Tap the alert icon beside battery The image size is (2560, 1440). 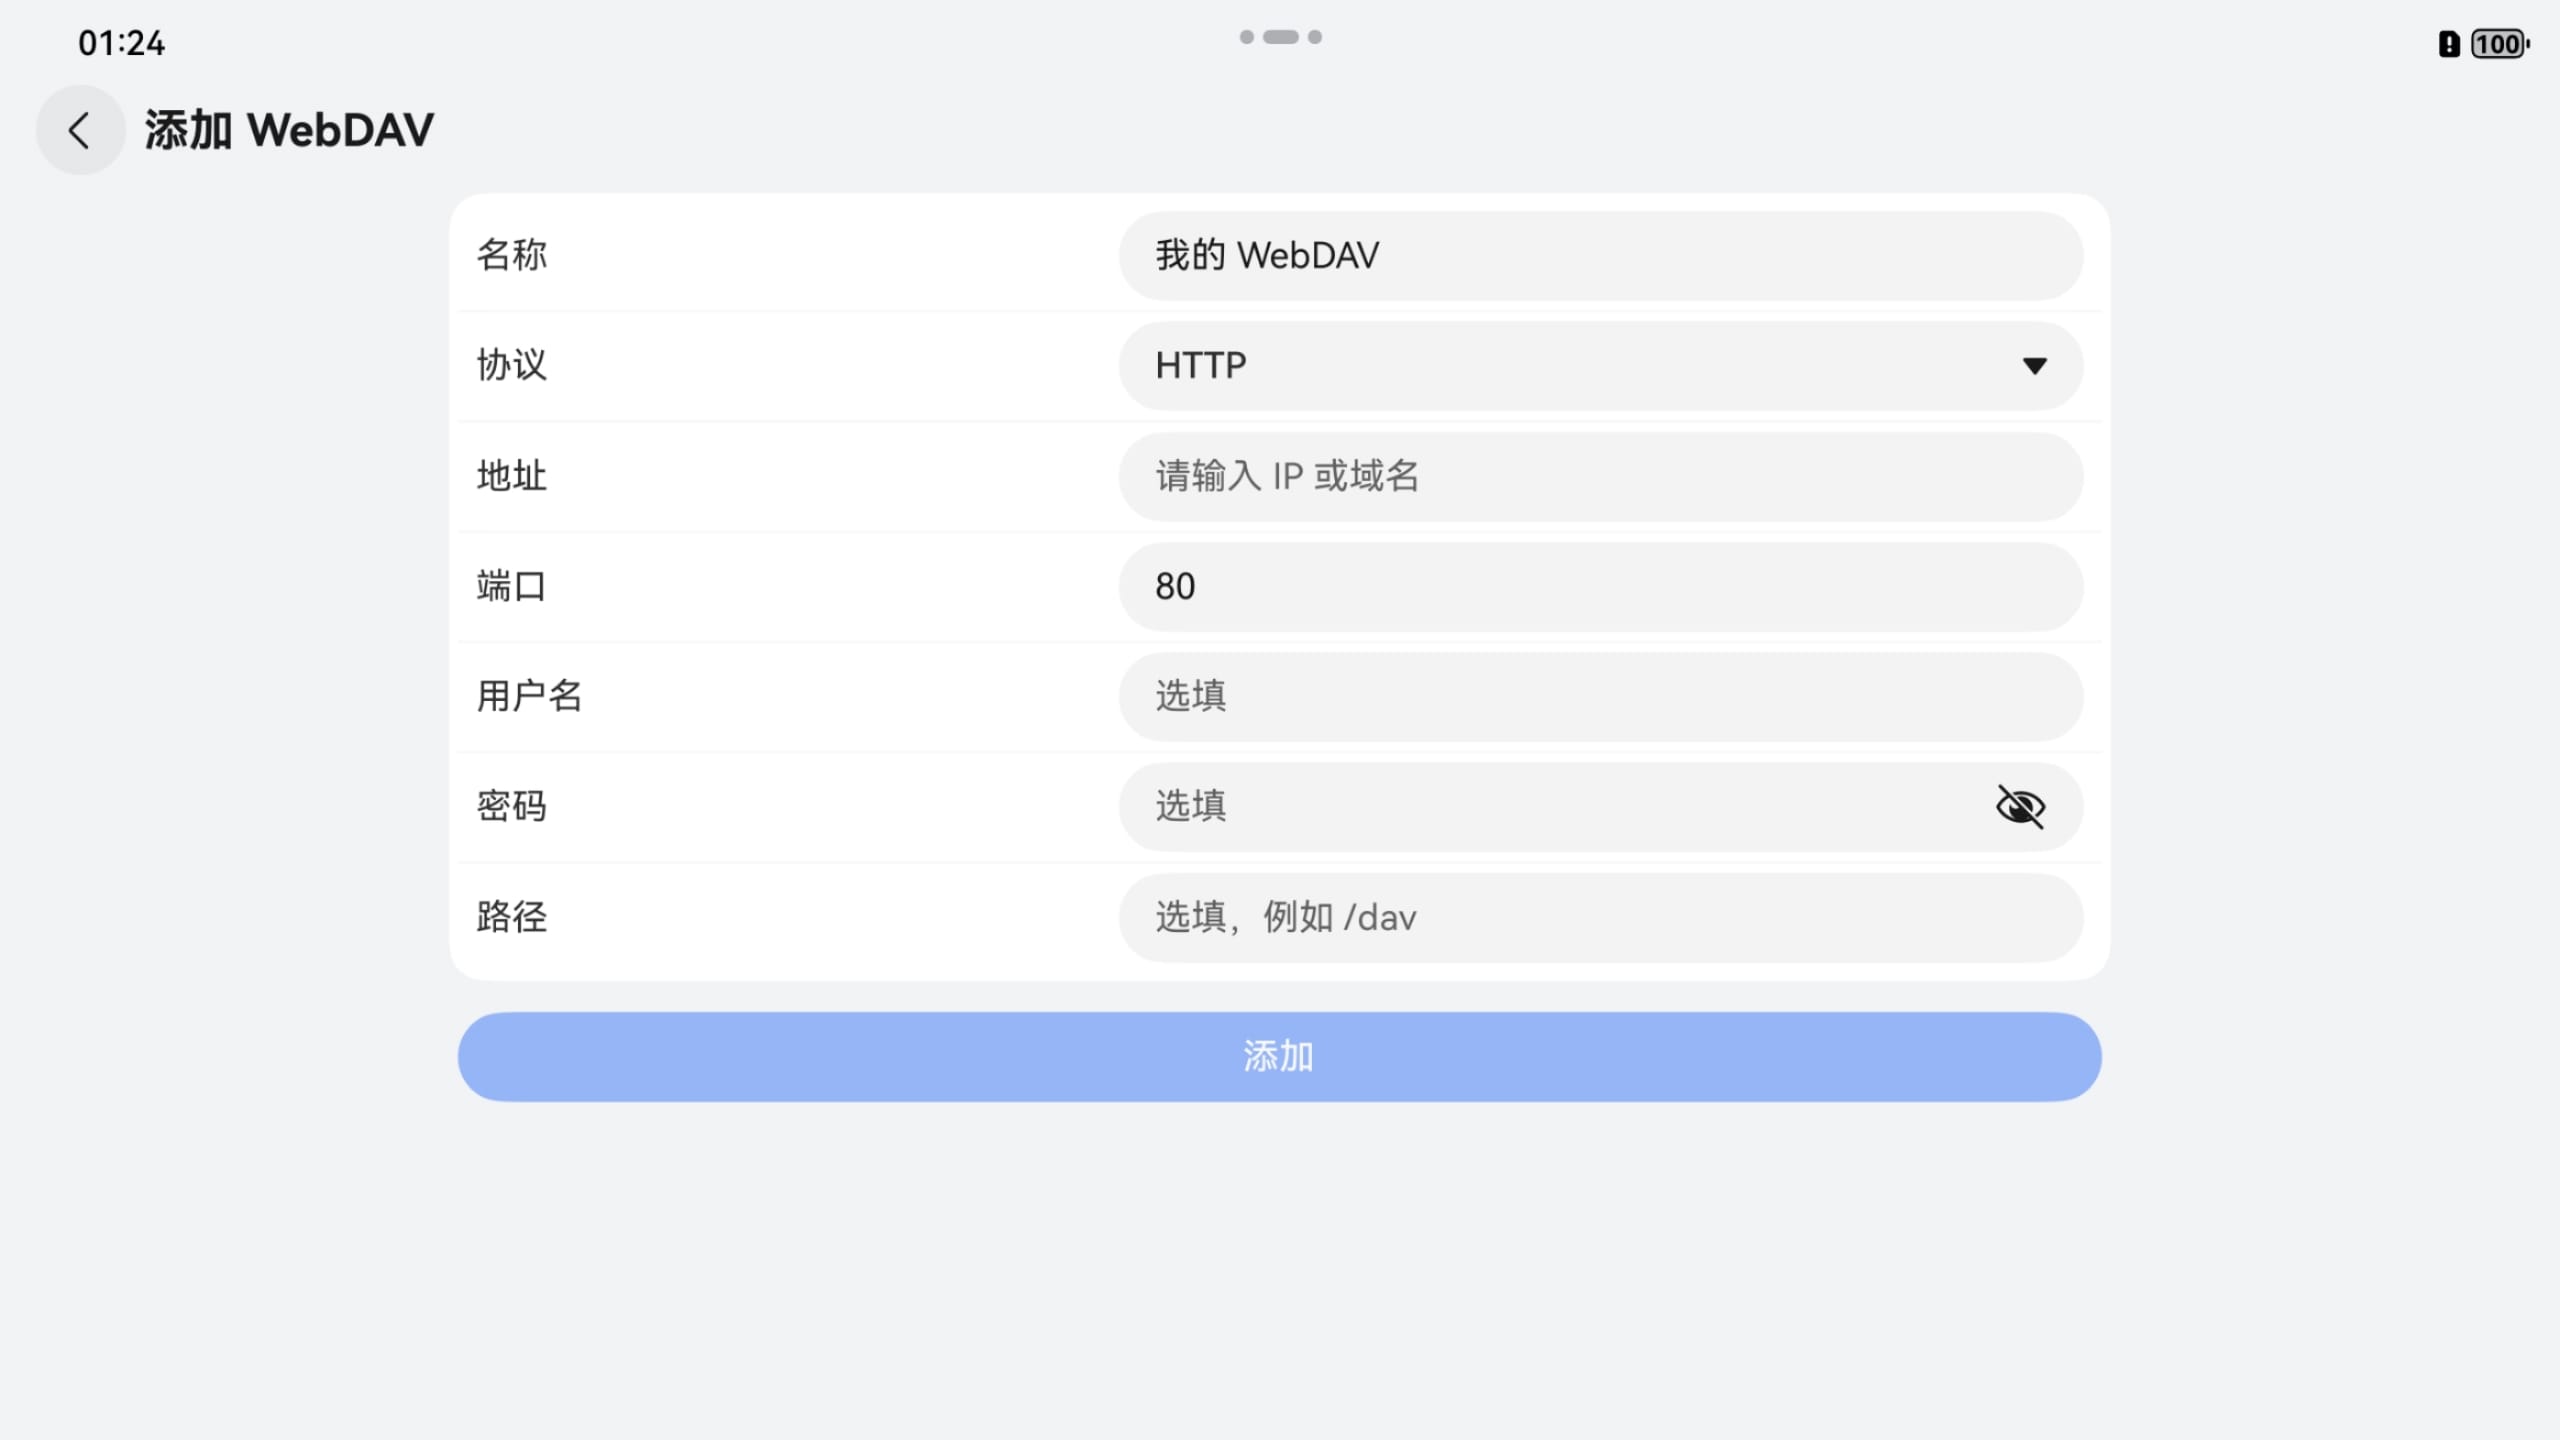coord(2448,44)
